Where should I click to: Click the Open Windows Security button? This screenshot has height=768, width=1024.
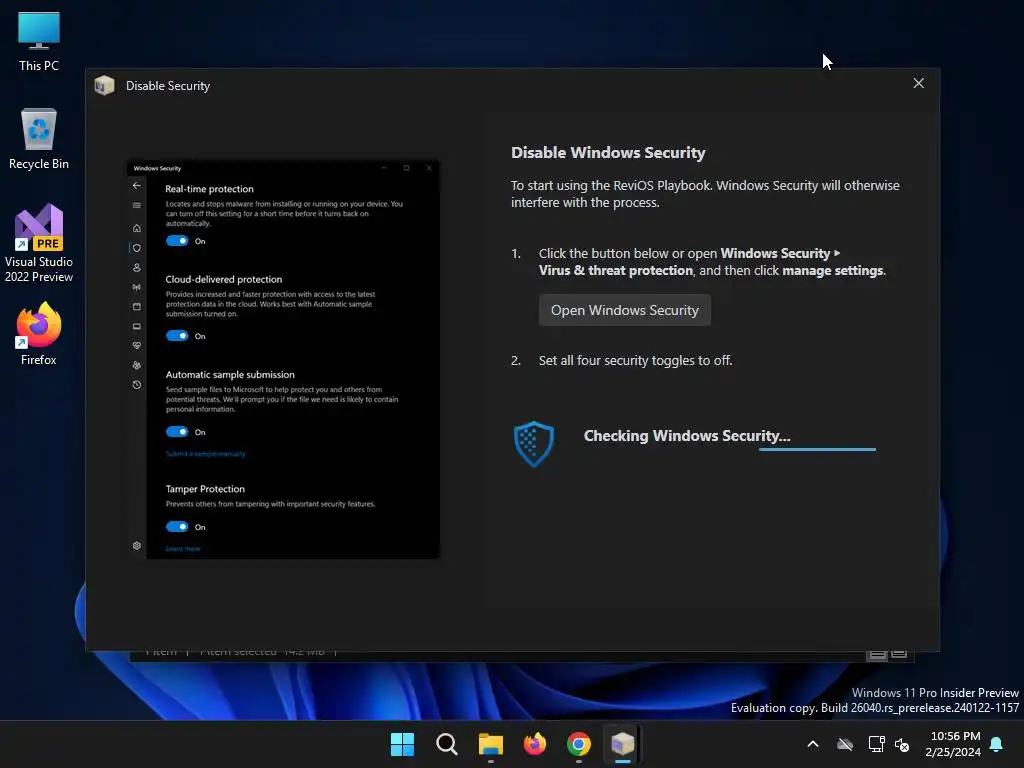[624, 310]
